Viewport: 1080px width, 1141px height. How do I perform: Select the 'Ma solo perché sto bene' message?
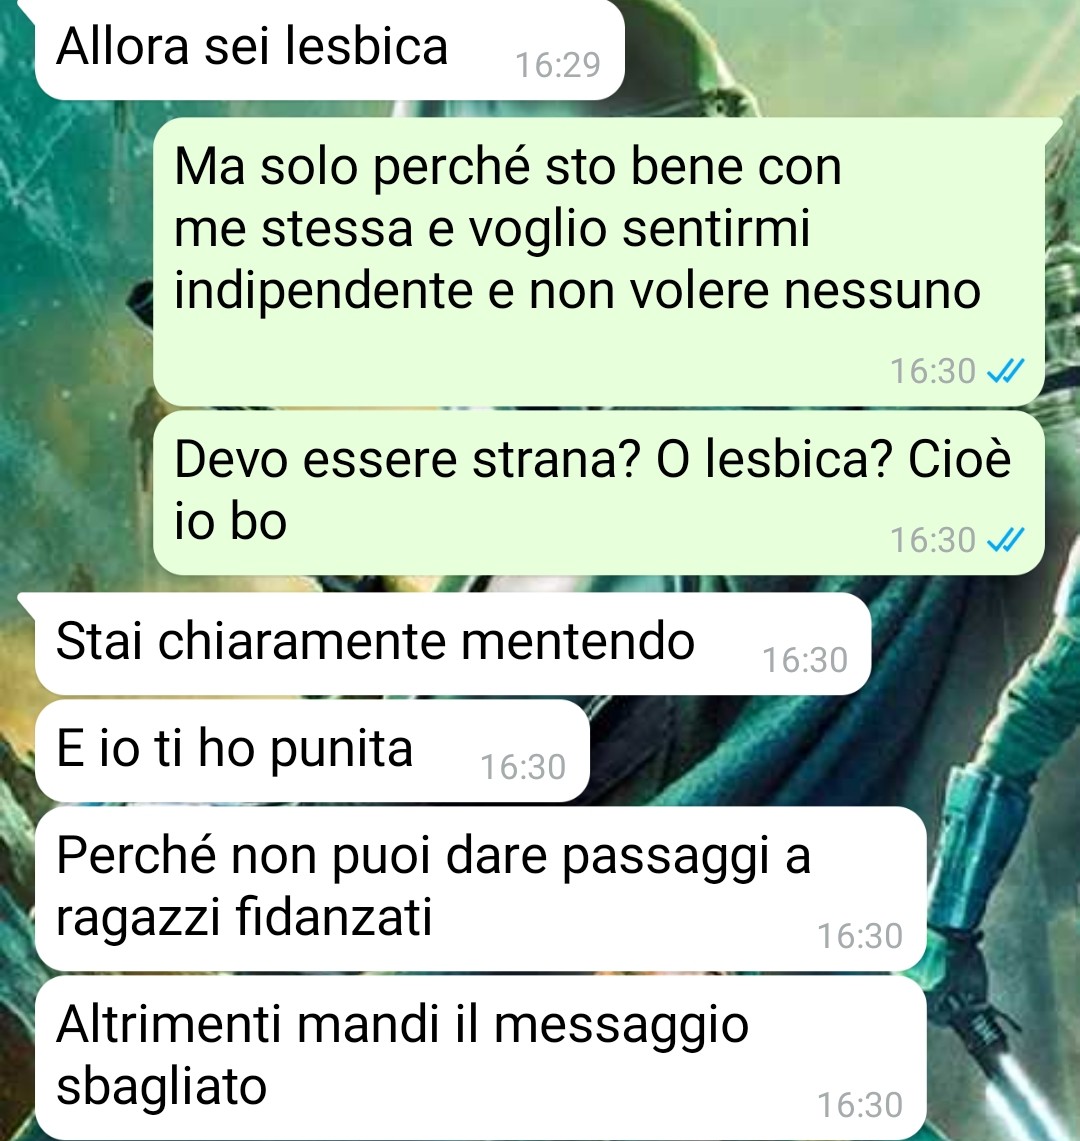pos(599,261)
